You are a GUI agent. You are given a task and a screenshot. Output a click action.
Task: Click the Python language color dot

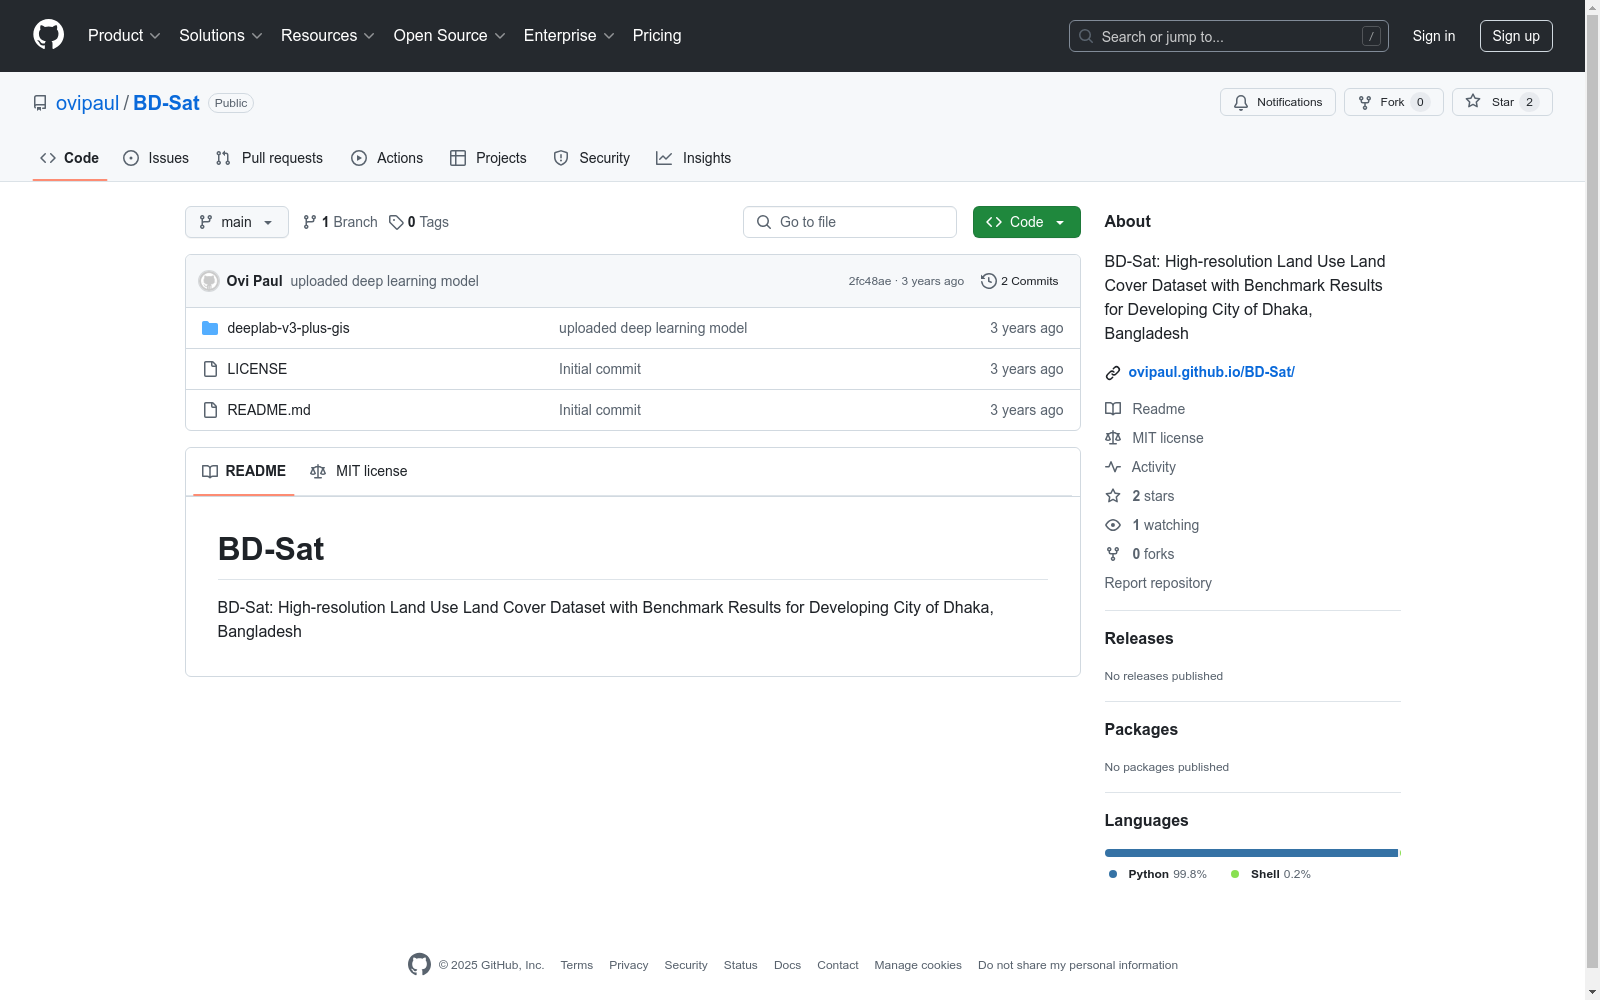(x=1113, y=874)
